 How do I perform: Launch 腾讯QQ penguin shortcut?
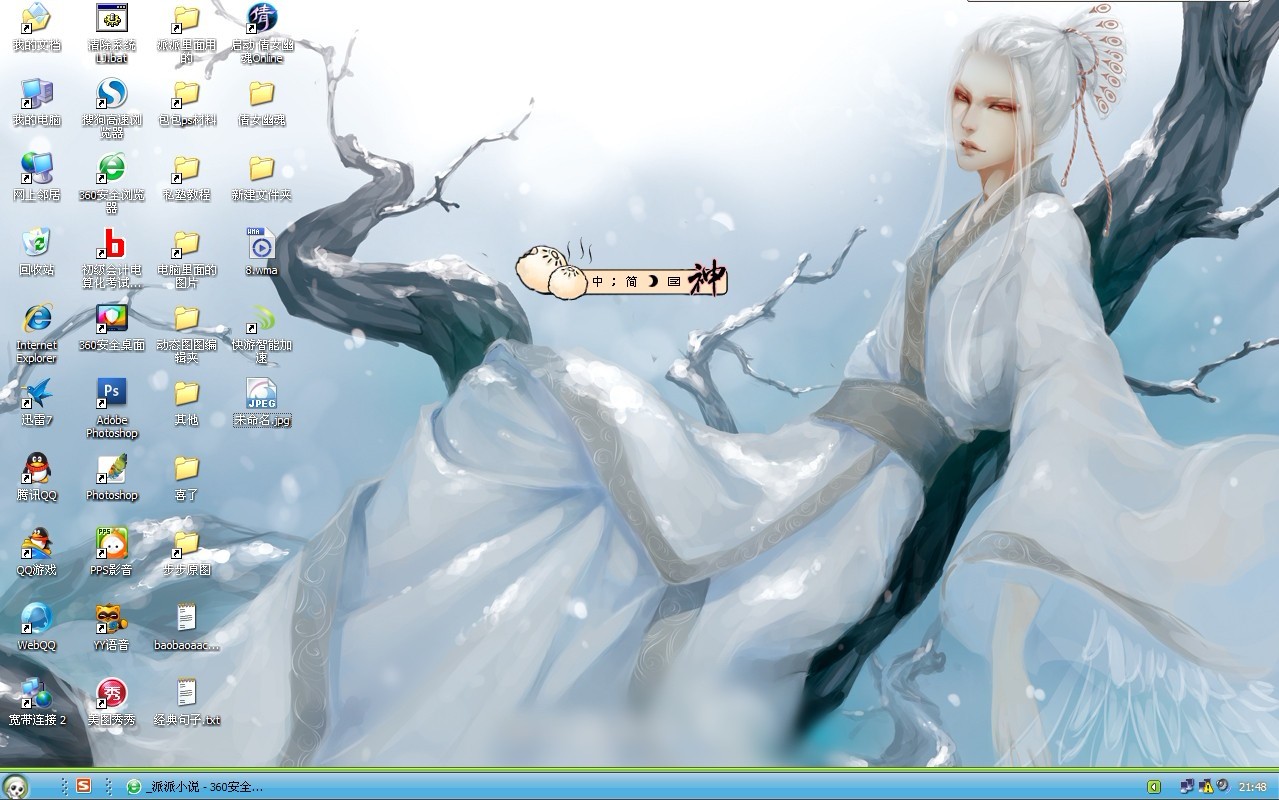click(37, 477)
